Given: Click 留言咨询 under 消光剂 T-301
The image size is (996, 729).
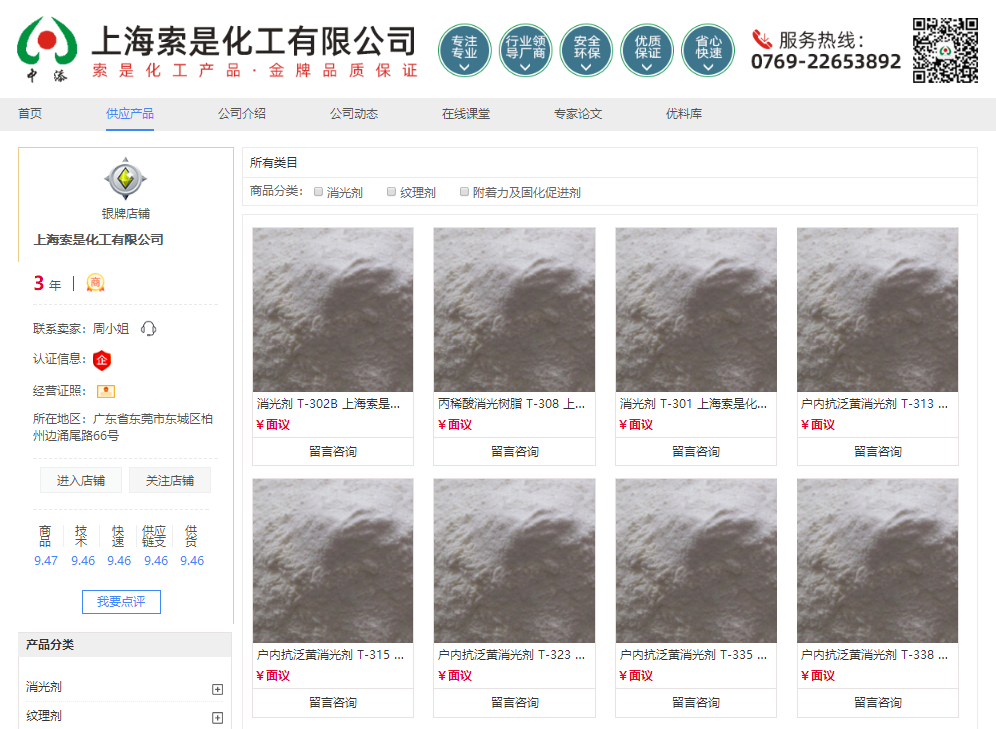Looking at the screenshot, I should click(x=696, y=451).
